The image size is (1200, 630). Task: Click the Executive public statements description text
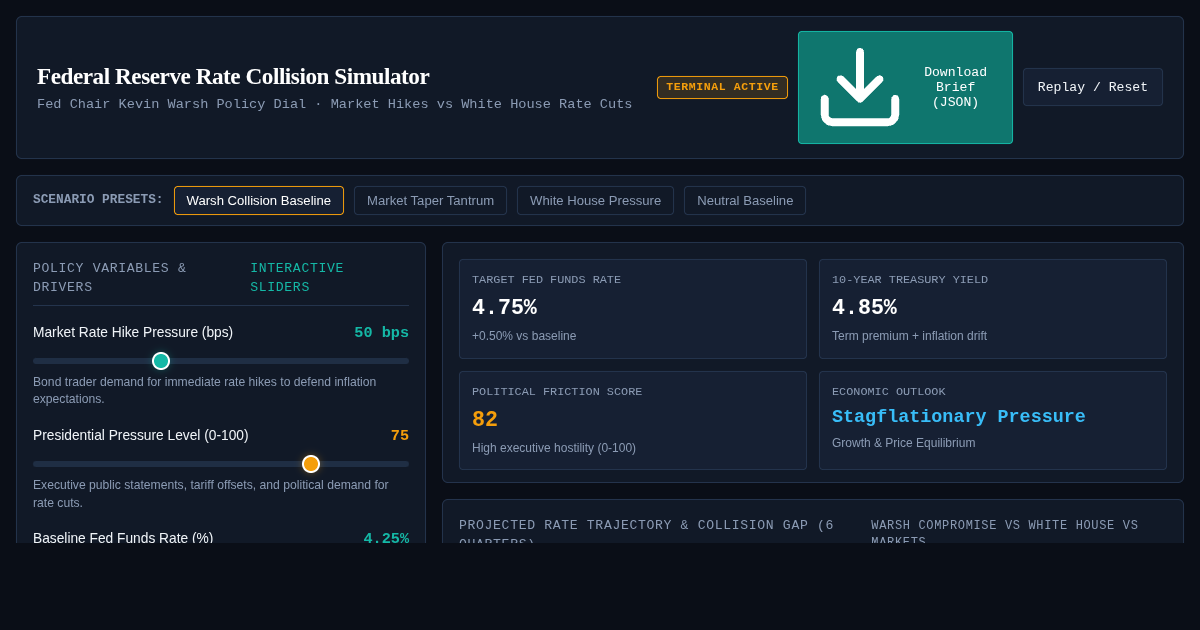[211, 494]
